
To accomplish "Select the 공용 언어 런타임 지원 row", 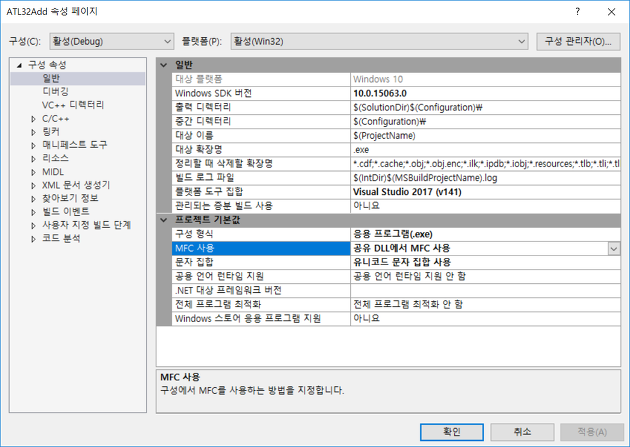I will (396, 276).
